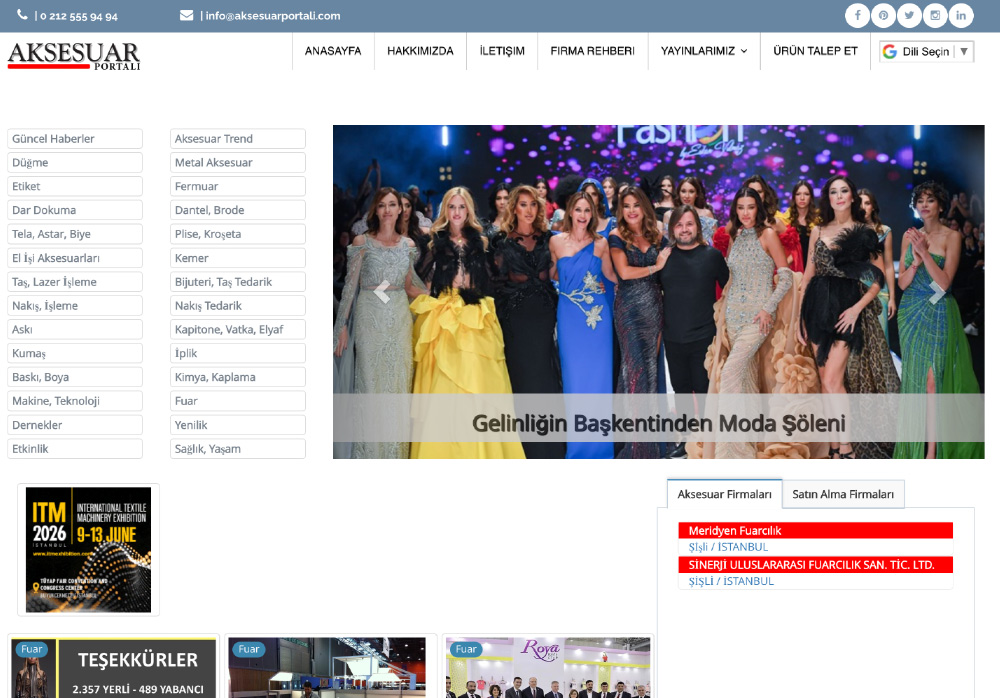This screenshot has height=698, width=1000.
Task: Go to the previous slide with left arrow
Action: [x=381, y=292]
